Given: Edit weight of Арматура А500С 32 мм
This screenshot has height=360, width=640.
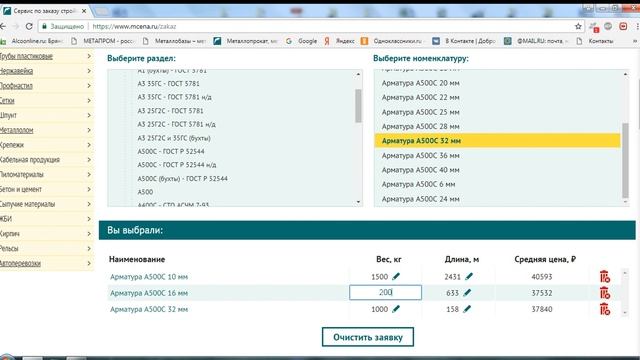Looking at the screenshot, I should coord(396,309).
